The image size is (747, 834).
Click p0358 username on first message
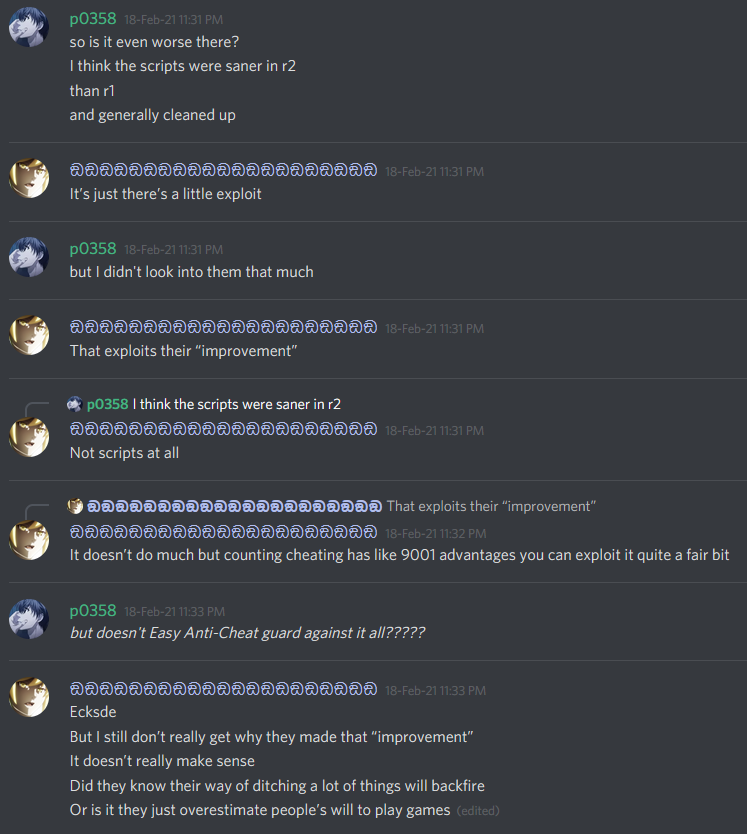93,19
